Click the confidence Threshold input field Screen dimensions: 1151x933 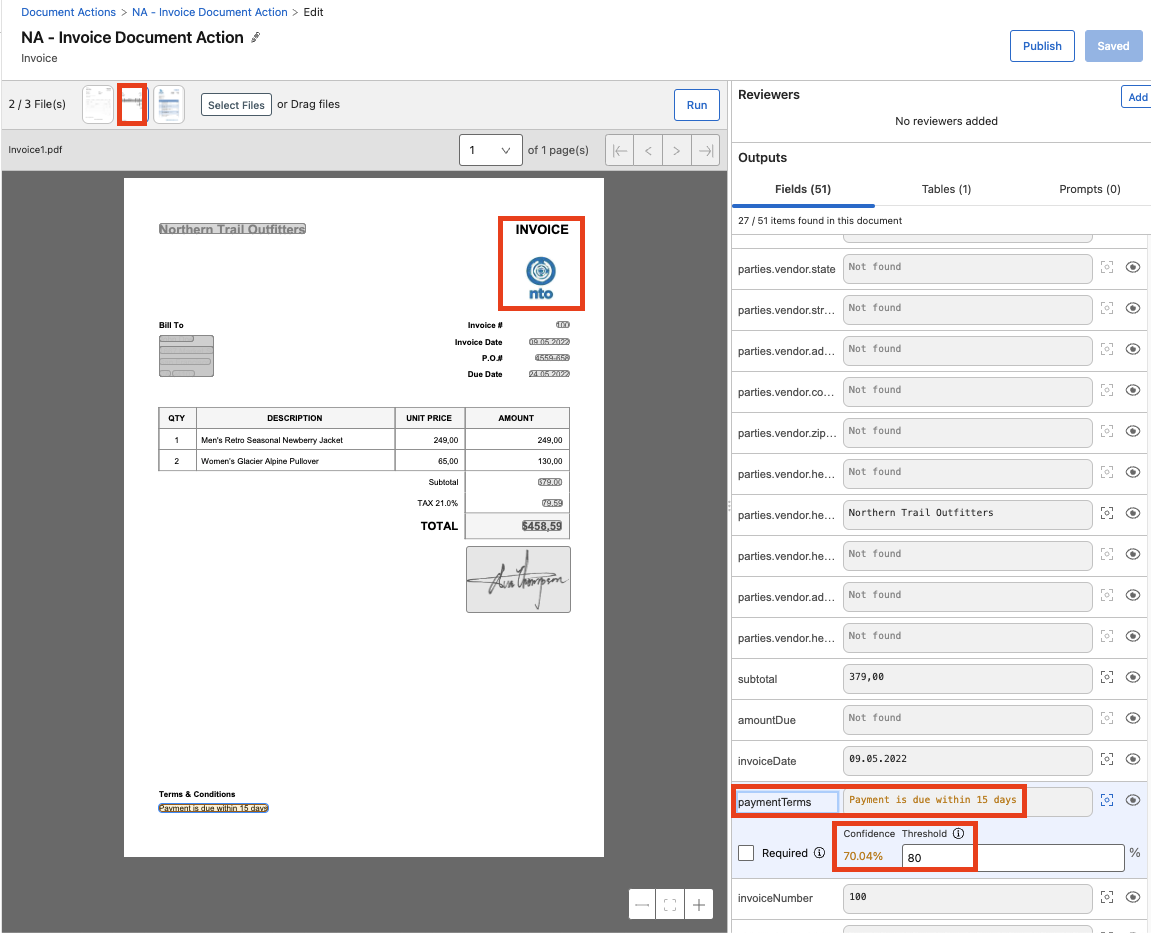(1013, 857)
